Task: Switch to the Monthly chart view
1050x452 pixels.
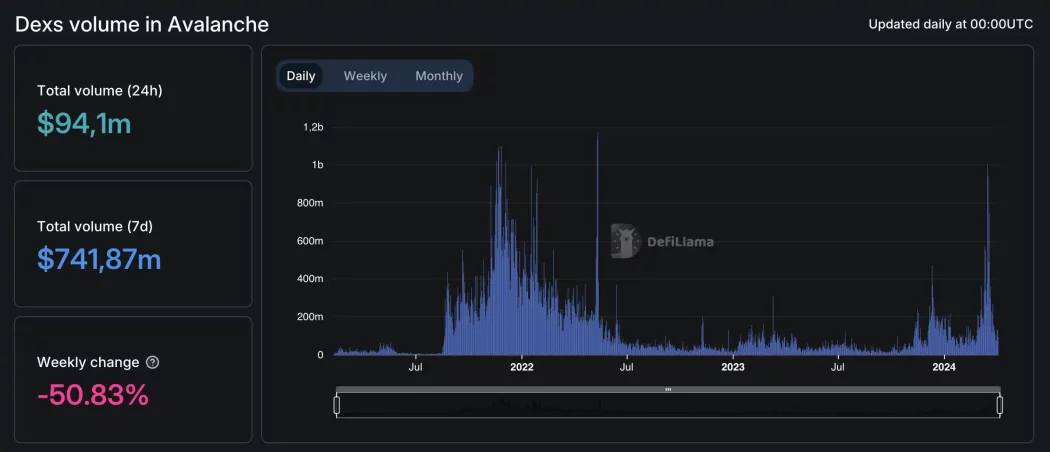Action: tap(439, 76)
